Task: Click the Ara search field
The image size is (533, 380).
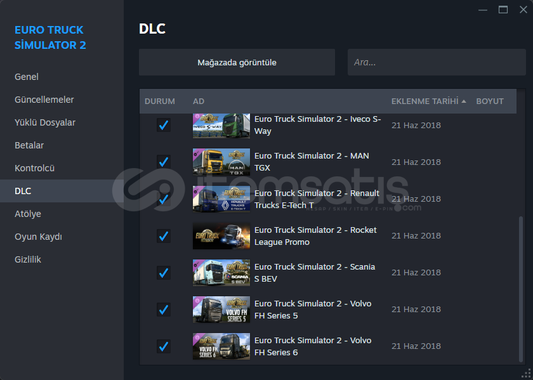Action: point(436,62)
